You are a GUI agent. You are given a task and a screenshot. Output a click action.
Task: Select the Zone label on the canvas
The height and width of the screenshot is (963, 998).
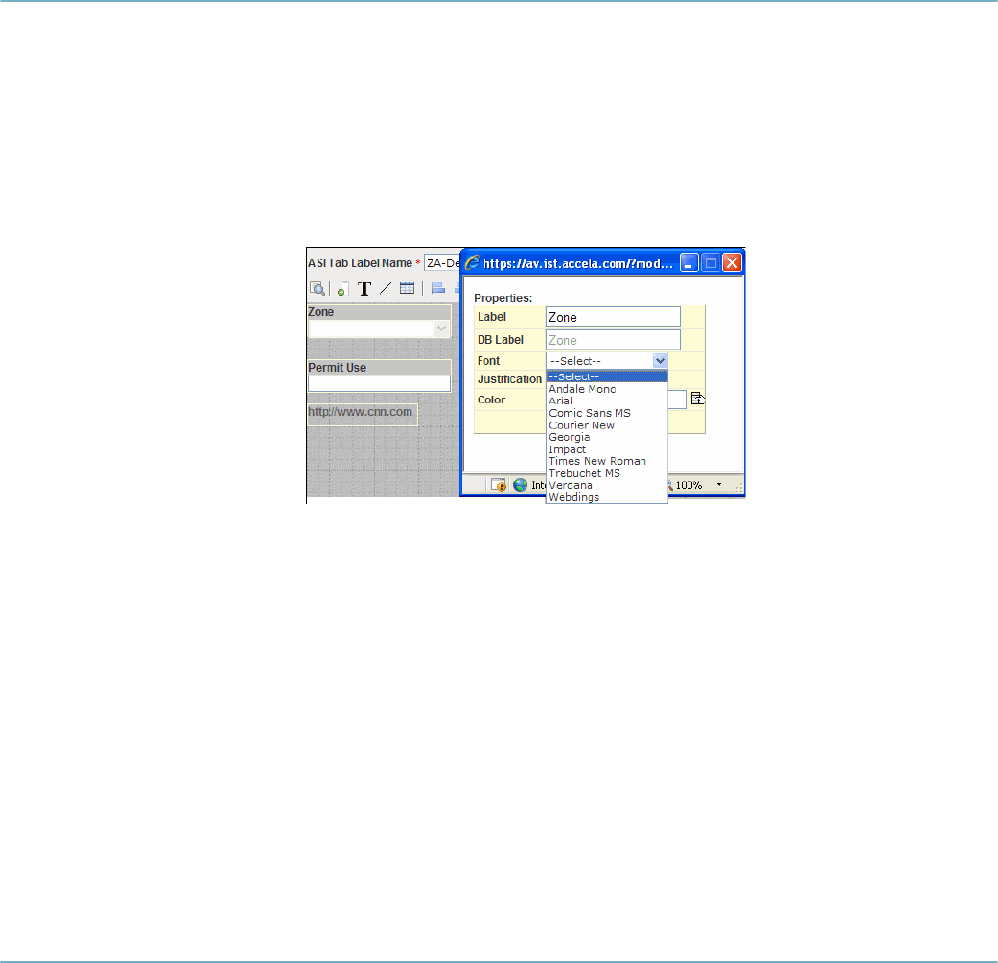tap(321, 312)
